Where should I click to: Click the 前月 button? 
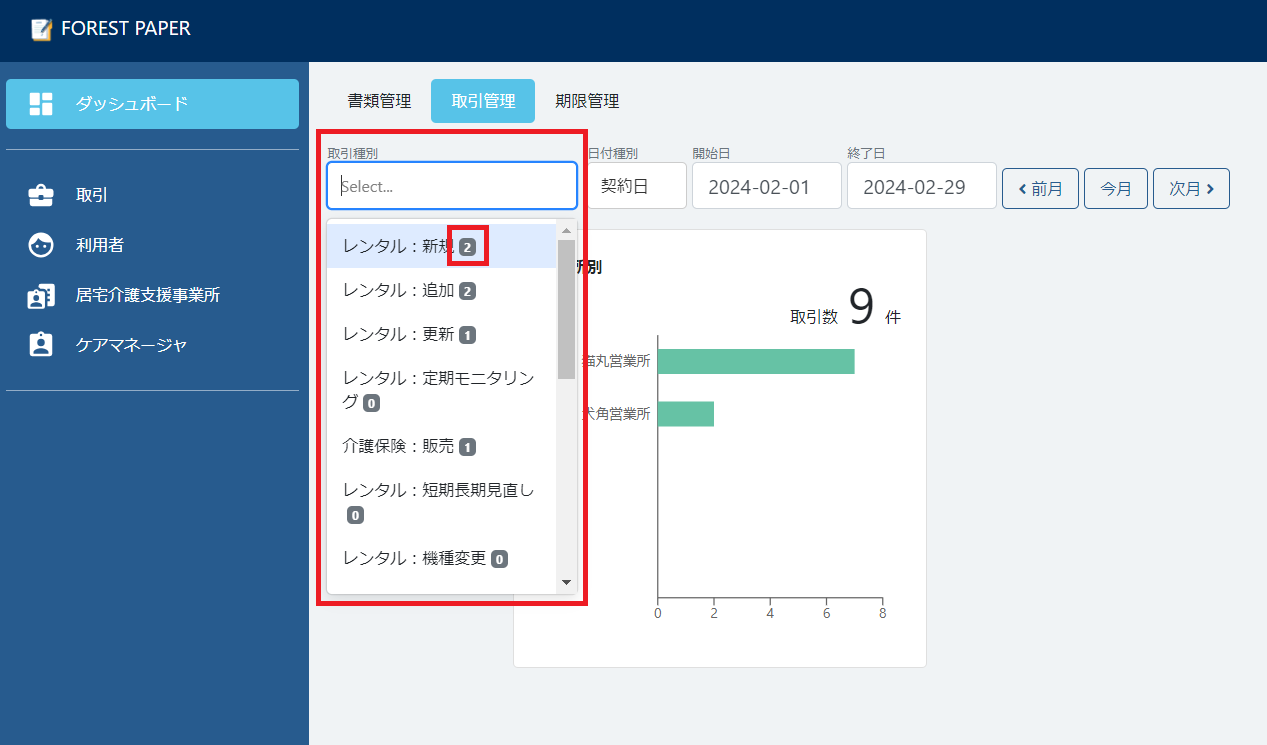pos(1040,188)
